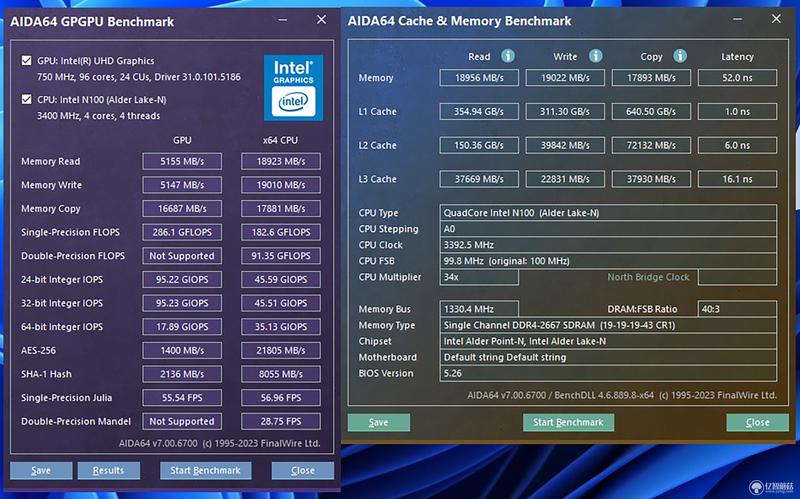Screen dimensions: 800x499
Task: Click the empty North Bridge Clock field
Action: (x=738, y=277)
